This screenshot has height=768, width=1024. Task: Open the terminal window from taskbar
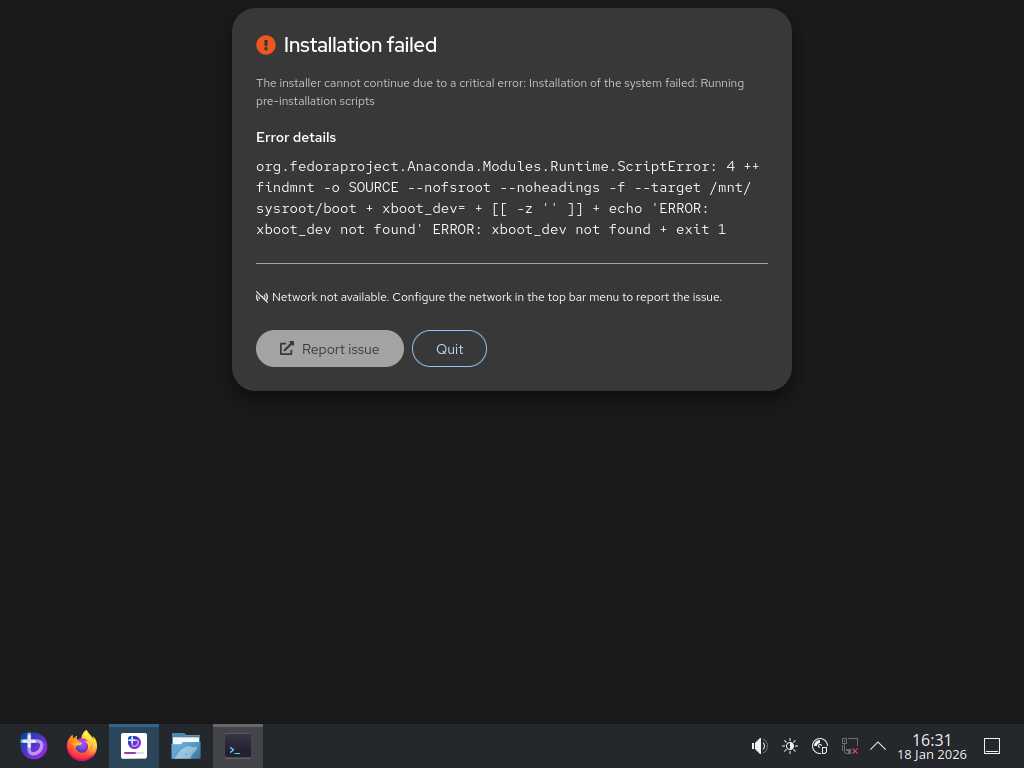[x=238, y=746]
